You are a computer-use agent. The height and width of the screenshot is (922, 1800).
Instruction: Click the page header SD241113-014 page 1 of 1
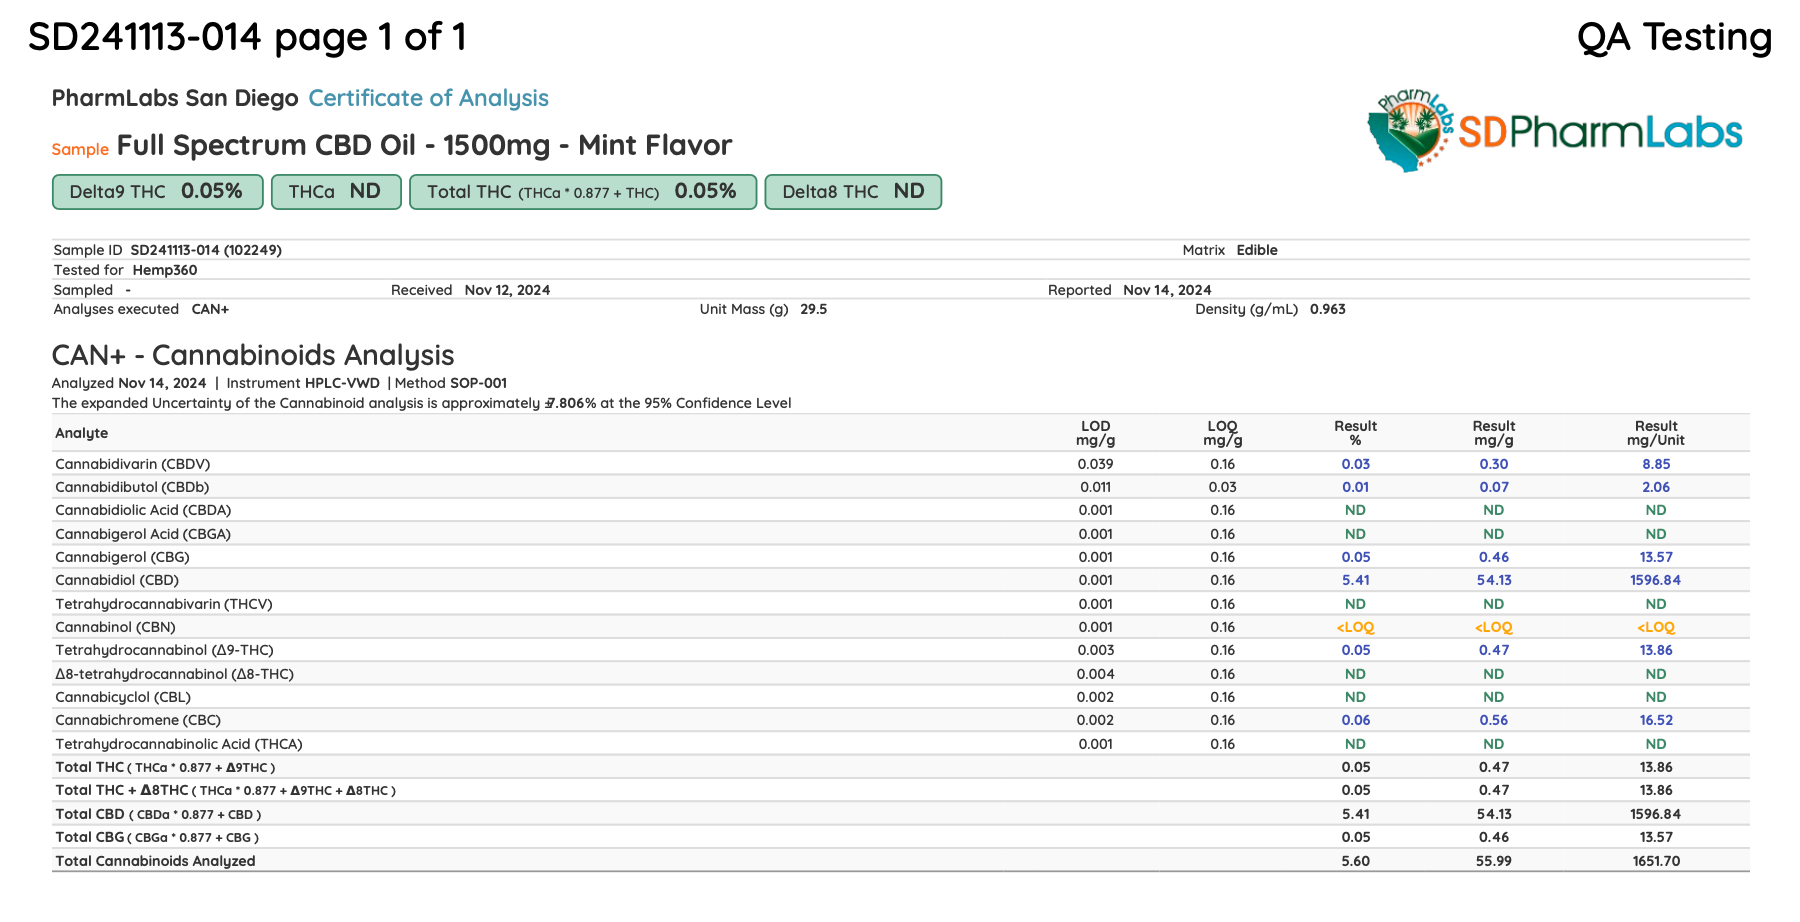coord(247,37)
